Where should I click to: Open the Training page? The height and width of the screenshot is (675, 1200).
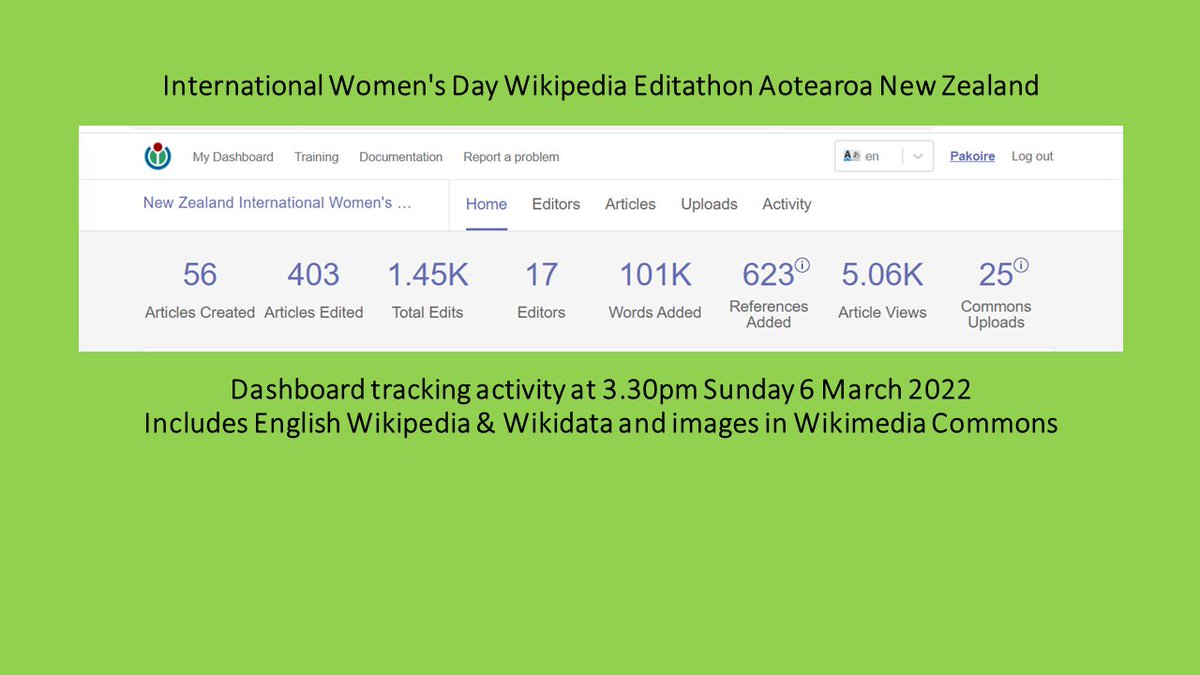(x=316, y=157)
